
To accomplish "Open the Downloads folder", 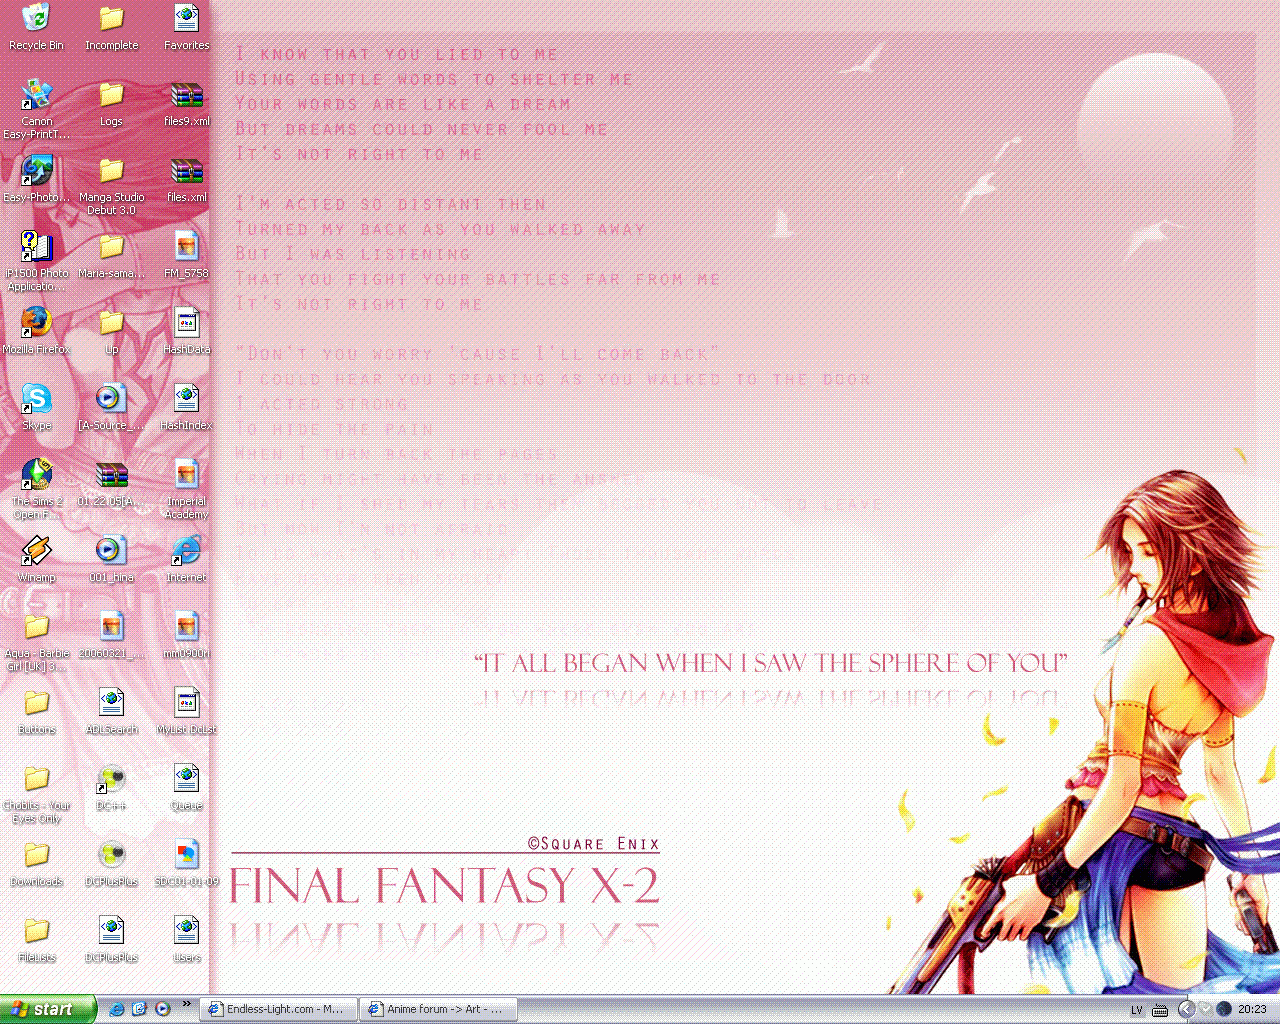I will [36, 863].
